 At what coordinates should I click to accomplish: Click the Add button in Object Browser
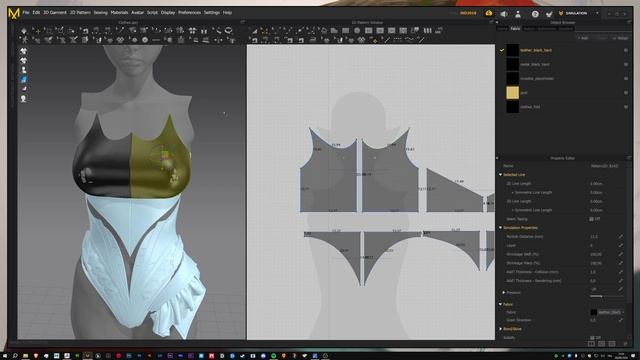(x=582, y=38)
